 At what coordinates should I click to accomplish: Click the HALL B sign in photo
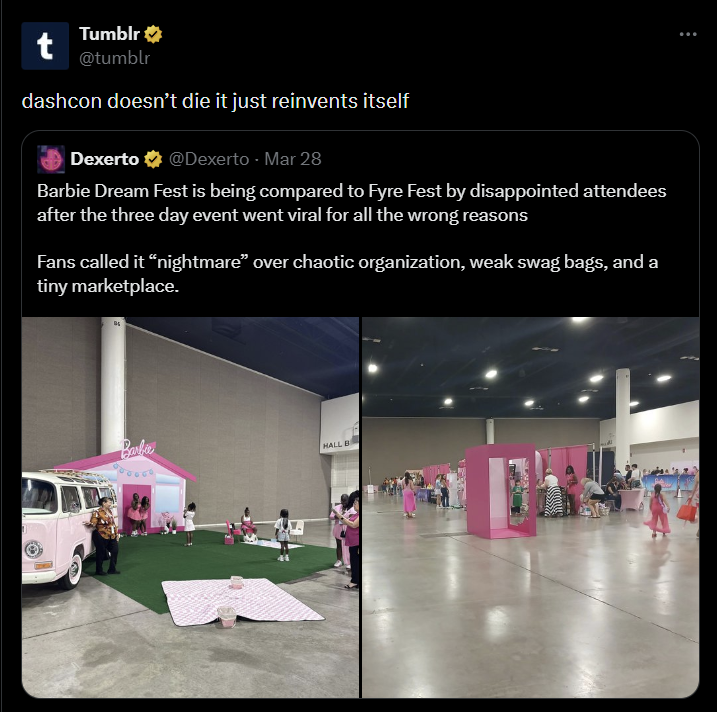coord(336,445)
